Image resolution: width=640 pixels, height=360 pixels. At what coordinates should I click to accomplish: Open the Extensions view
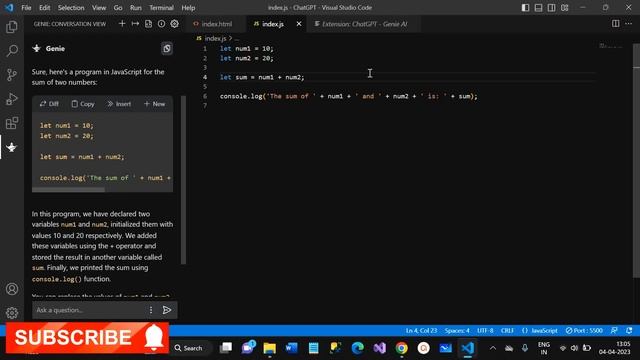tap(12, 123)
